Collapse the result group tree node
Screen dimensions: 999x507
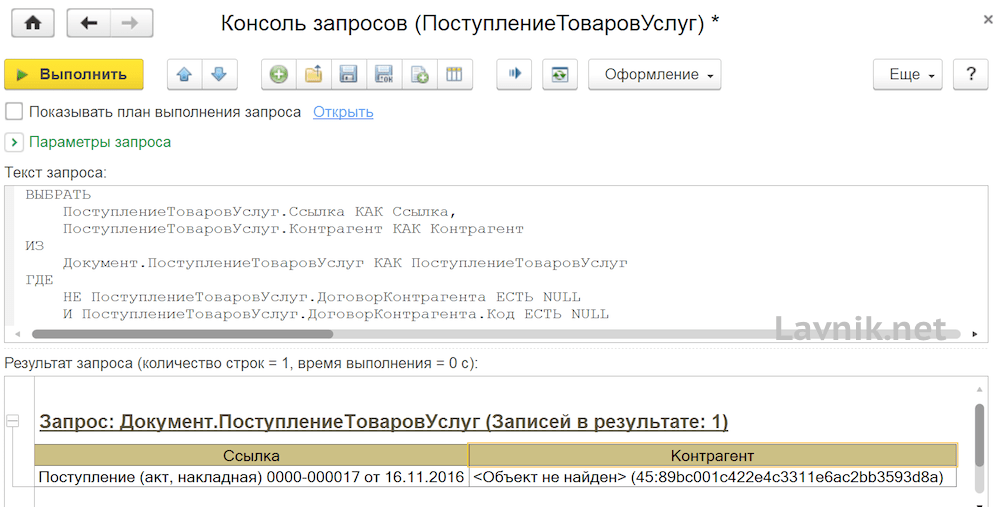(x=13, y=421)
